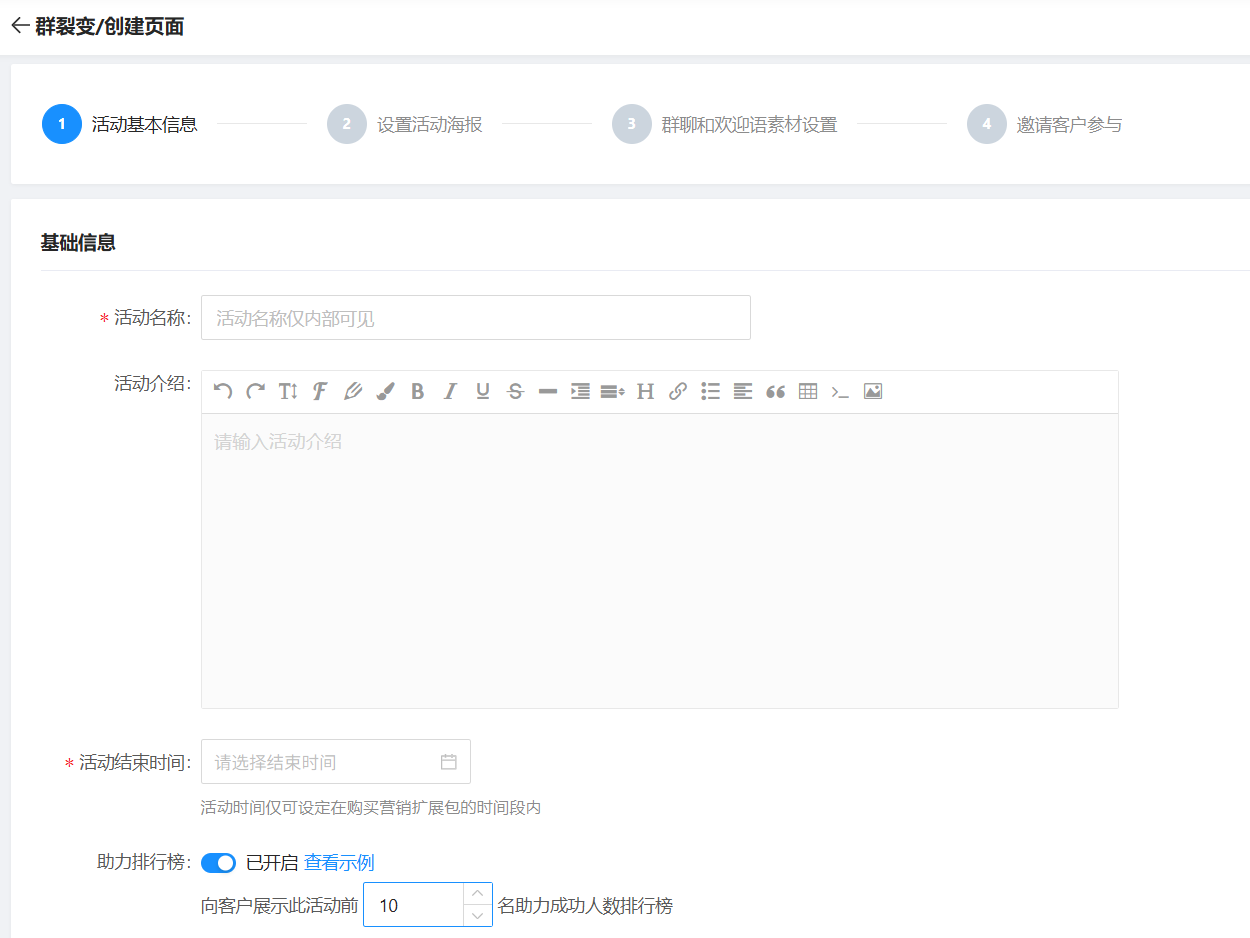Increase ranking count with up arrow
The image size is (1250, 938).
[x=478, y=894]
